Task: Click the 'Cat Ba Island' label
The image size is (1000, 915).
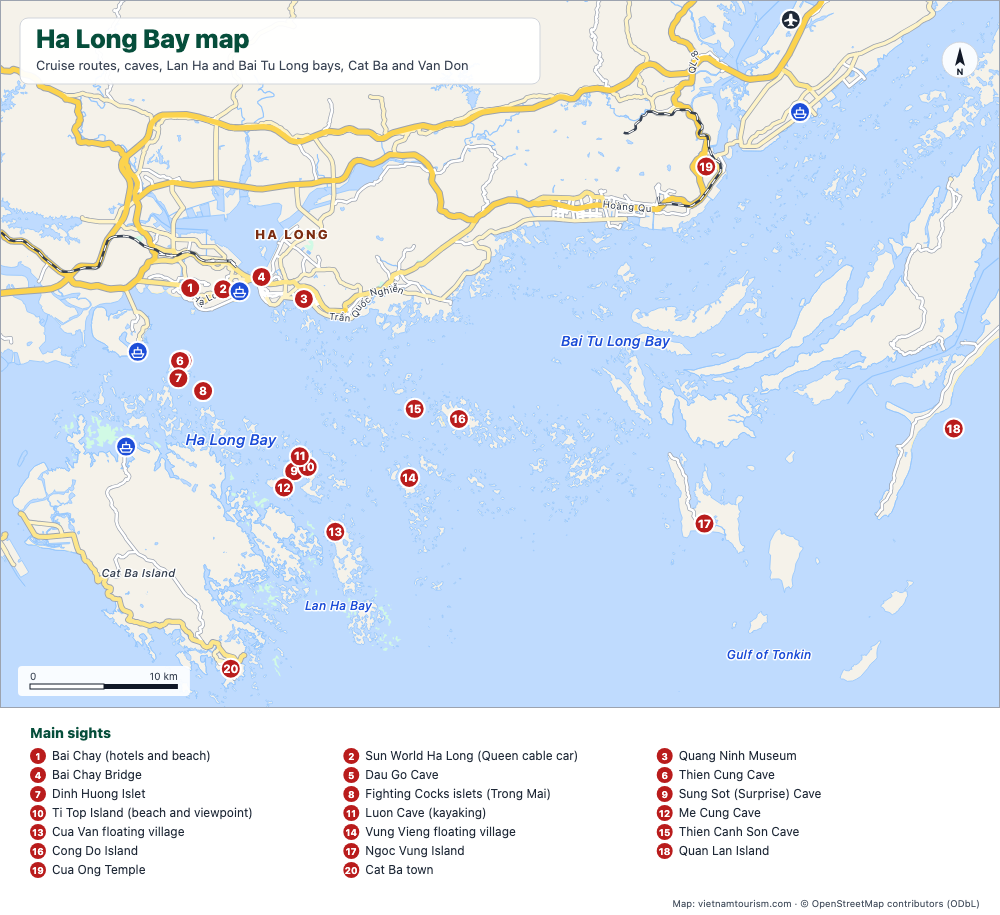Action: click(138, 573)
